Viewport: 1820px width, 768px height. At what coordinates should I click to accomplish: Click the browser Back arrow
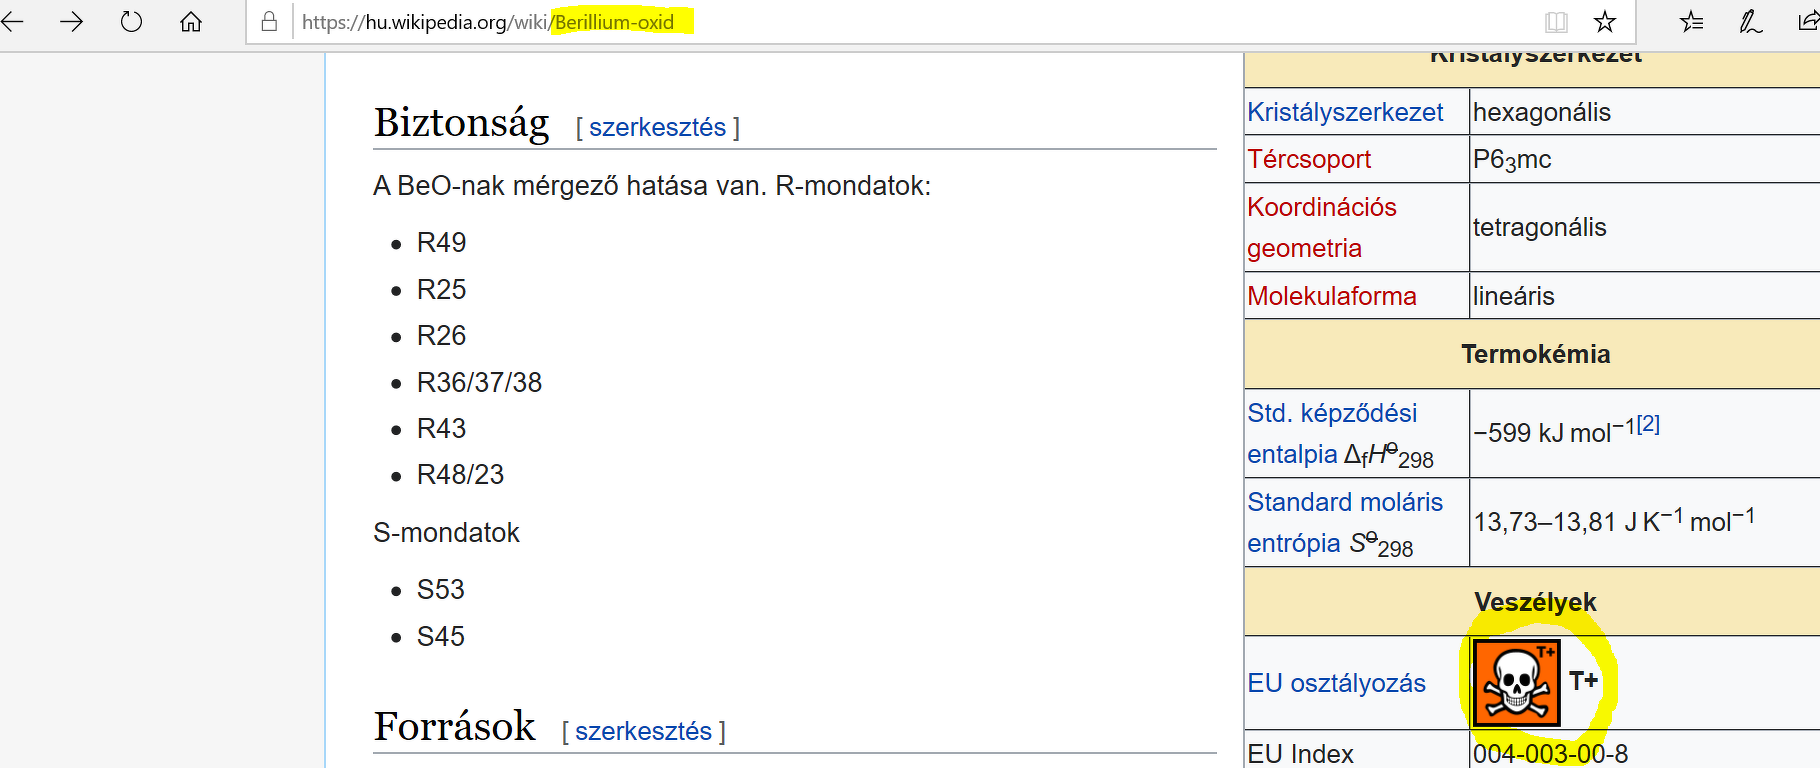pos(13,21)
